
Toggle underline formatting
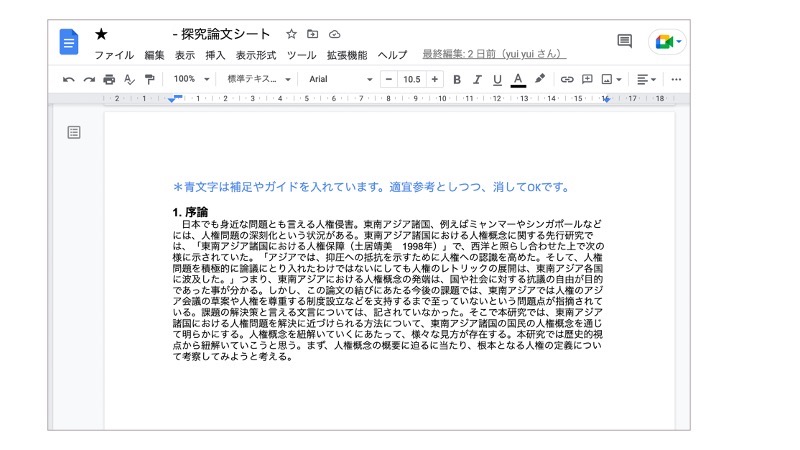pyautogui.click(x=497, y=79)
